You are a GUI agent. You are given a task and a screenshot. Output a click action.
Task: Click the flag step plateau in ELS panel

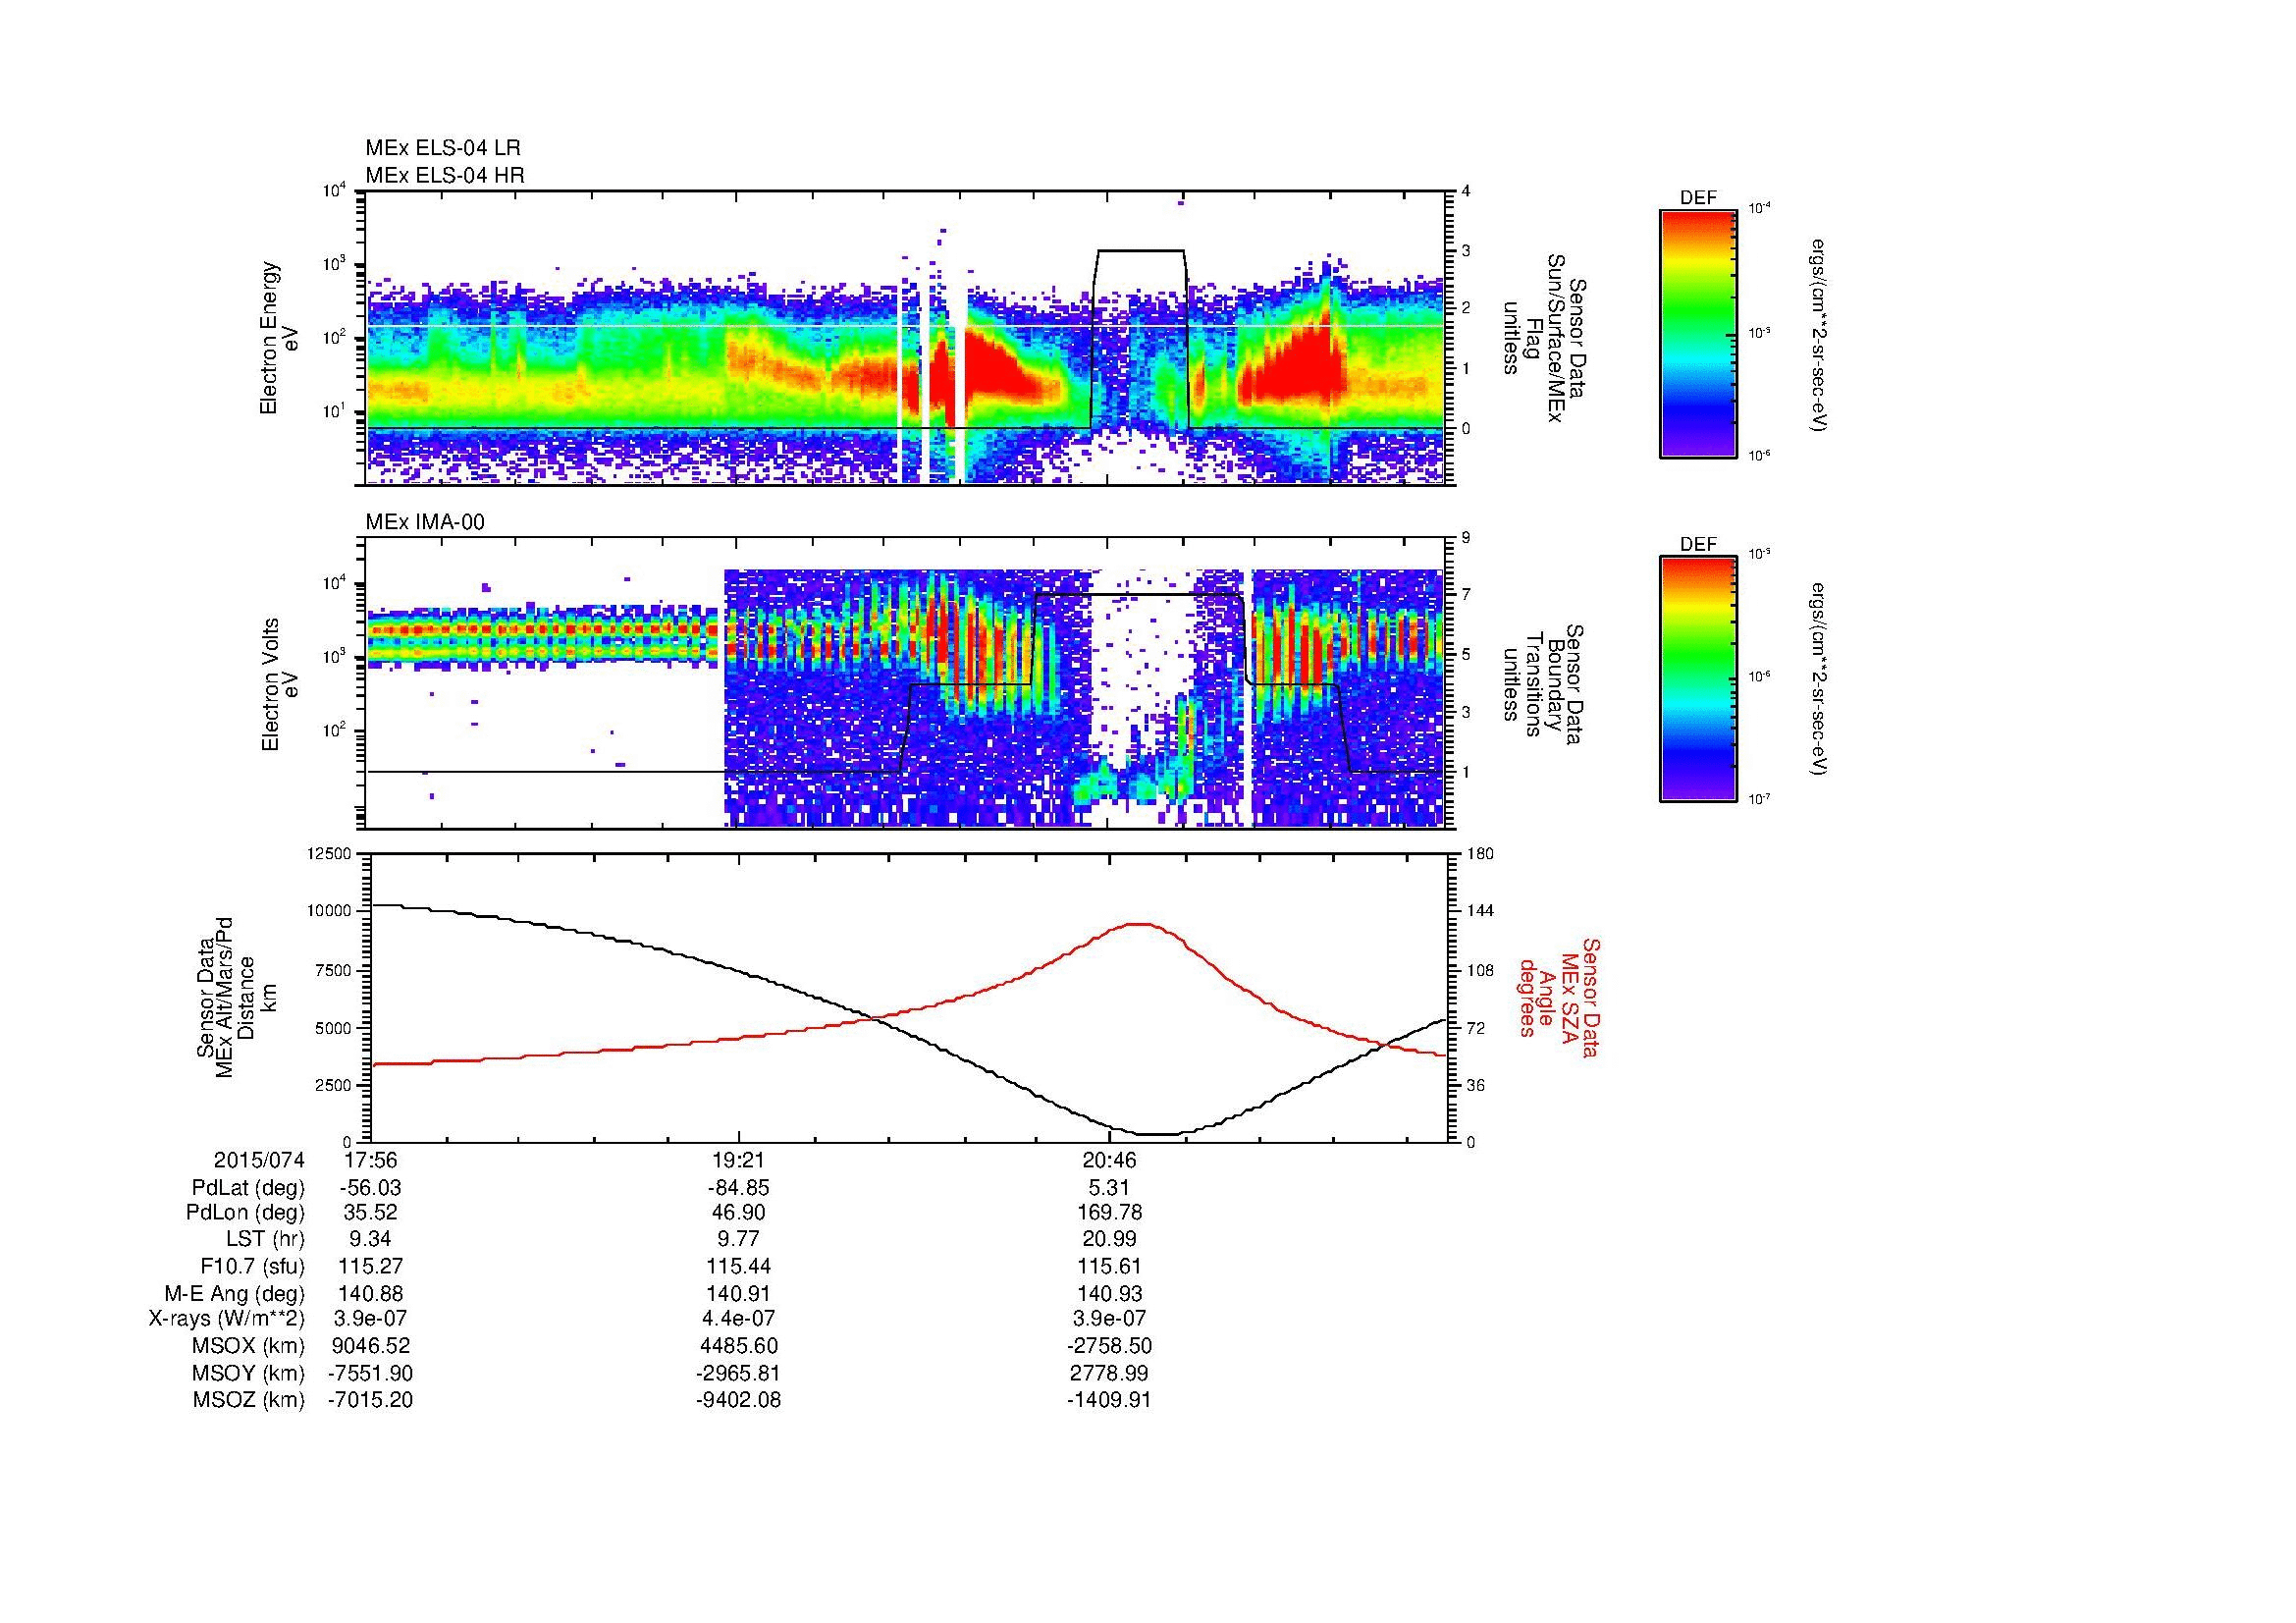pyautogui.click(x=1140, y=250)
